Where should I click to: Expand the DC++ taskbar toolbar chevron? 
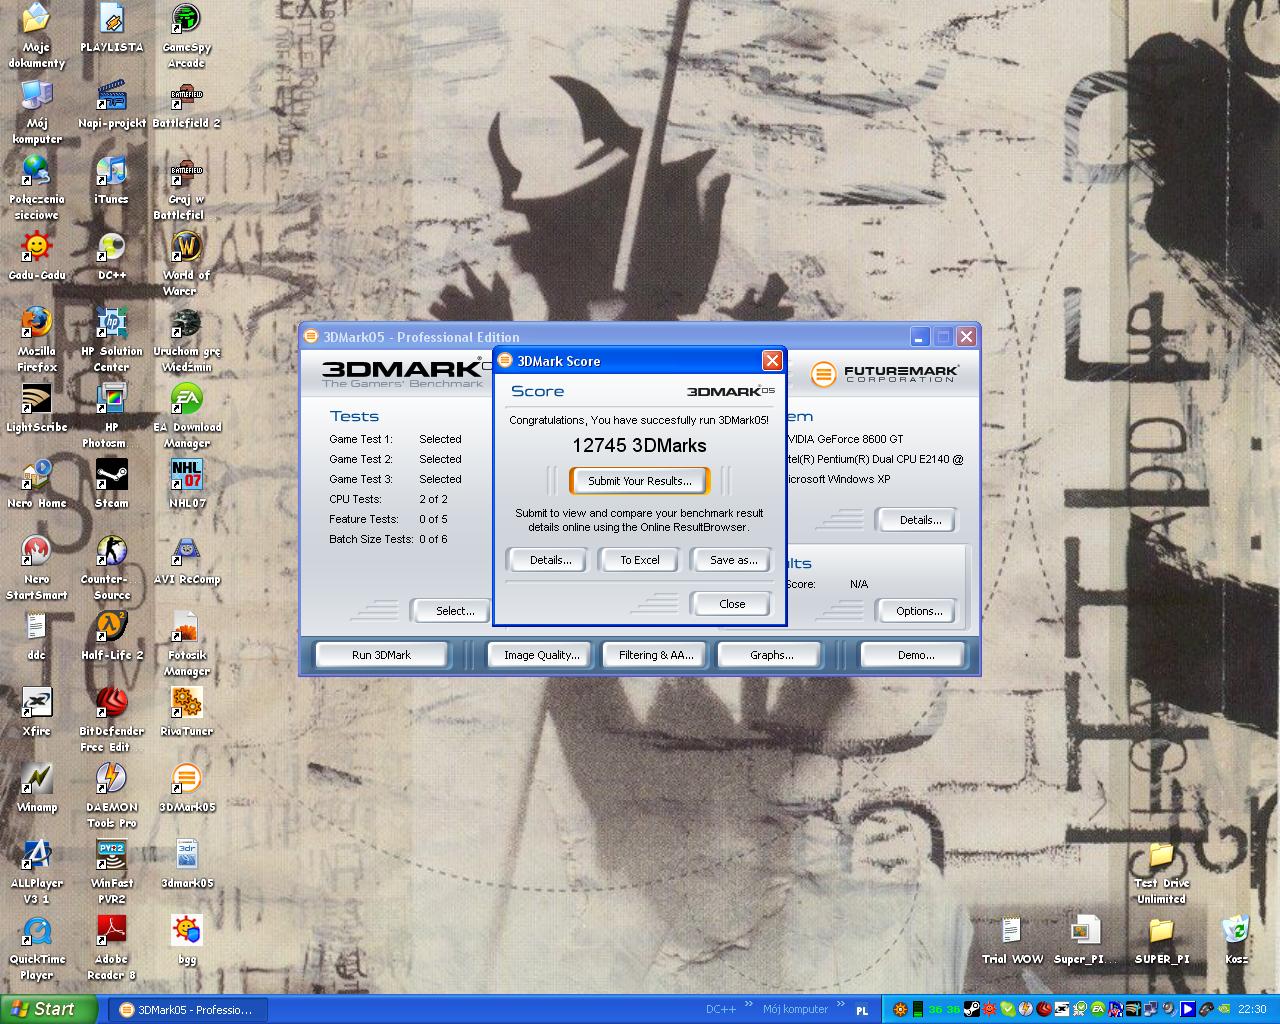[x=747, y=1004]
